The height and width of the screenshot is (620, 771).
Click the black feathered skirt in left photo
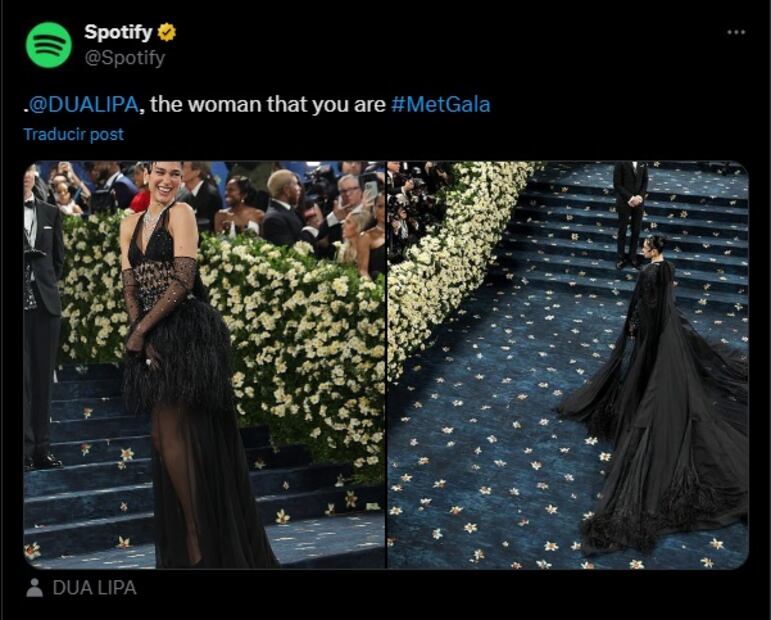(177, 352)
